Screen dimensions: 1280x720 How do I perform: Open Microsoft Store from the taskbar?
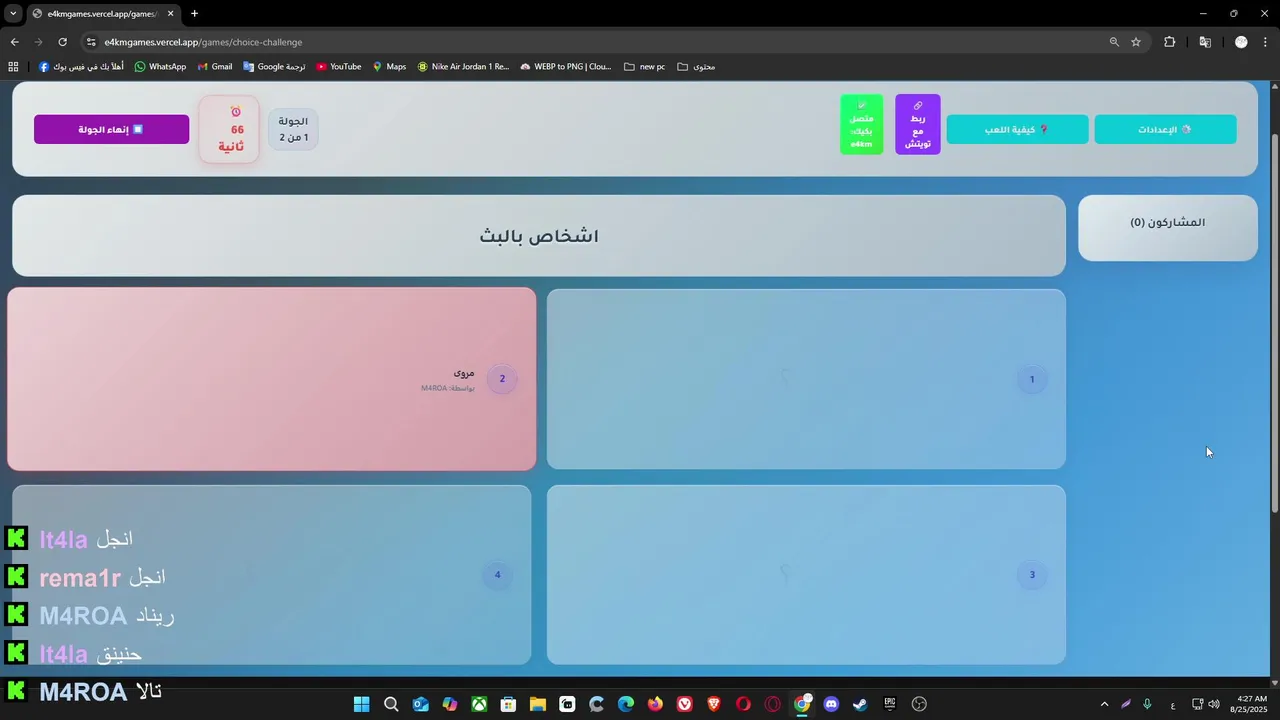508,704
